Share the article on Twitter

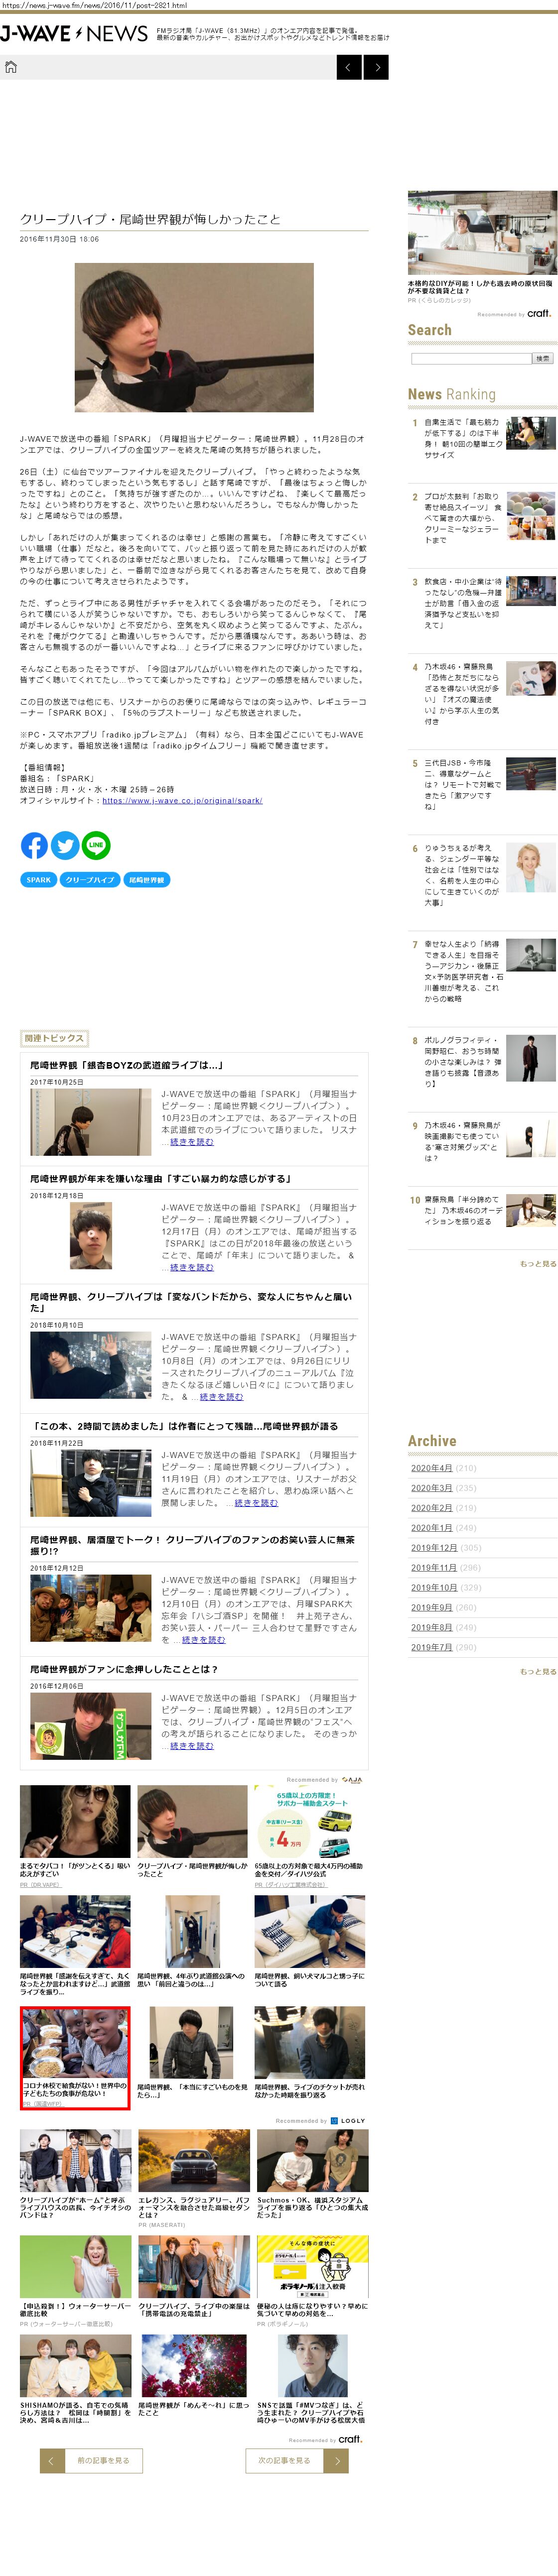click(x=65, y=845)
